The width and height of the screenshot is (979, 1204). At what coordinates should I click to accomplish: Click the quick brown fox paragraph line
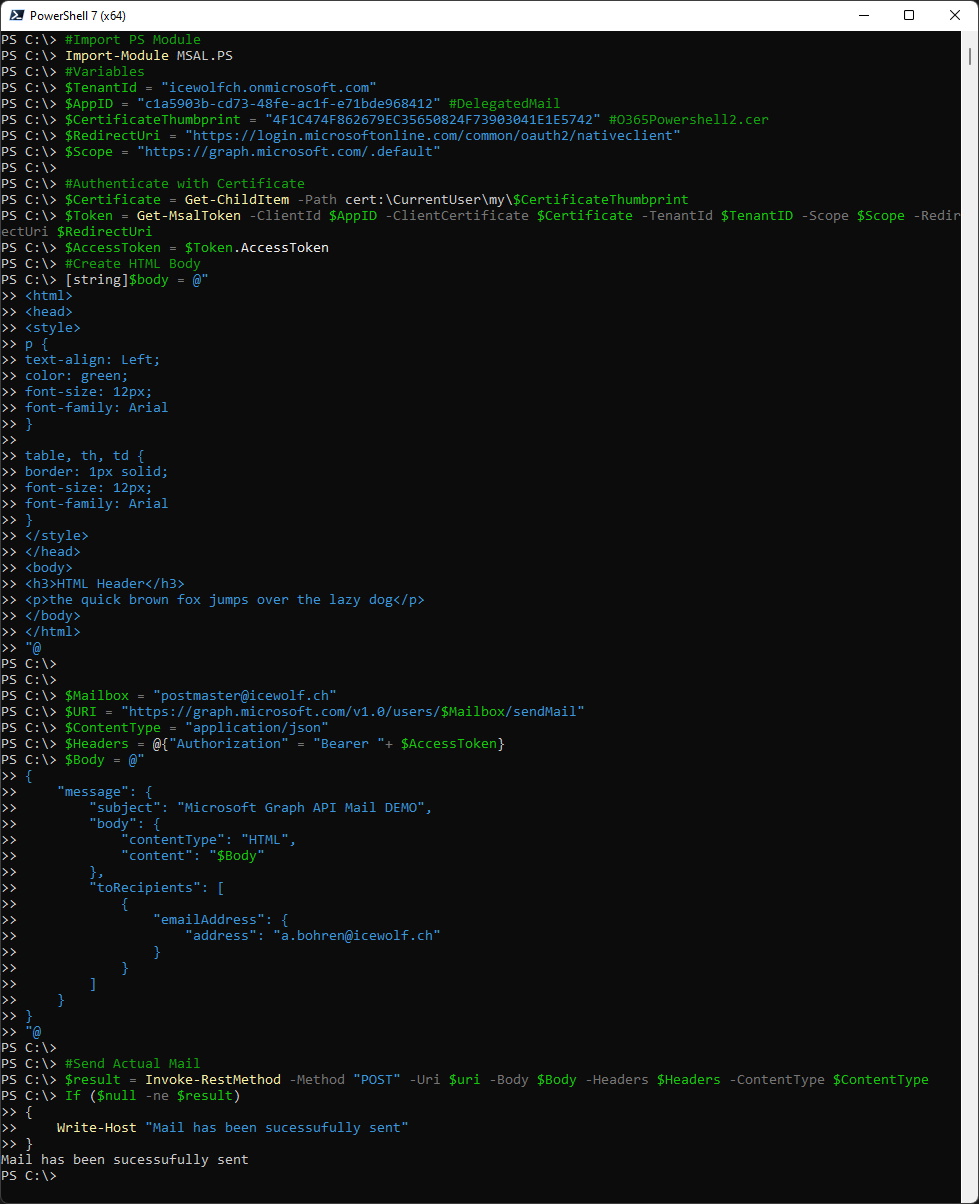point(225,600)
